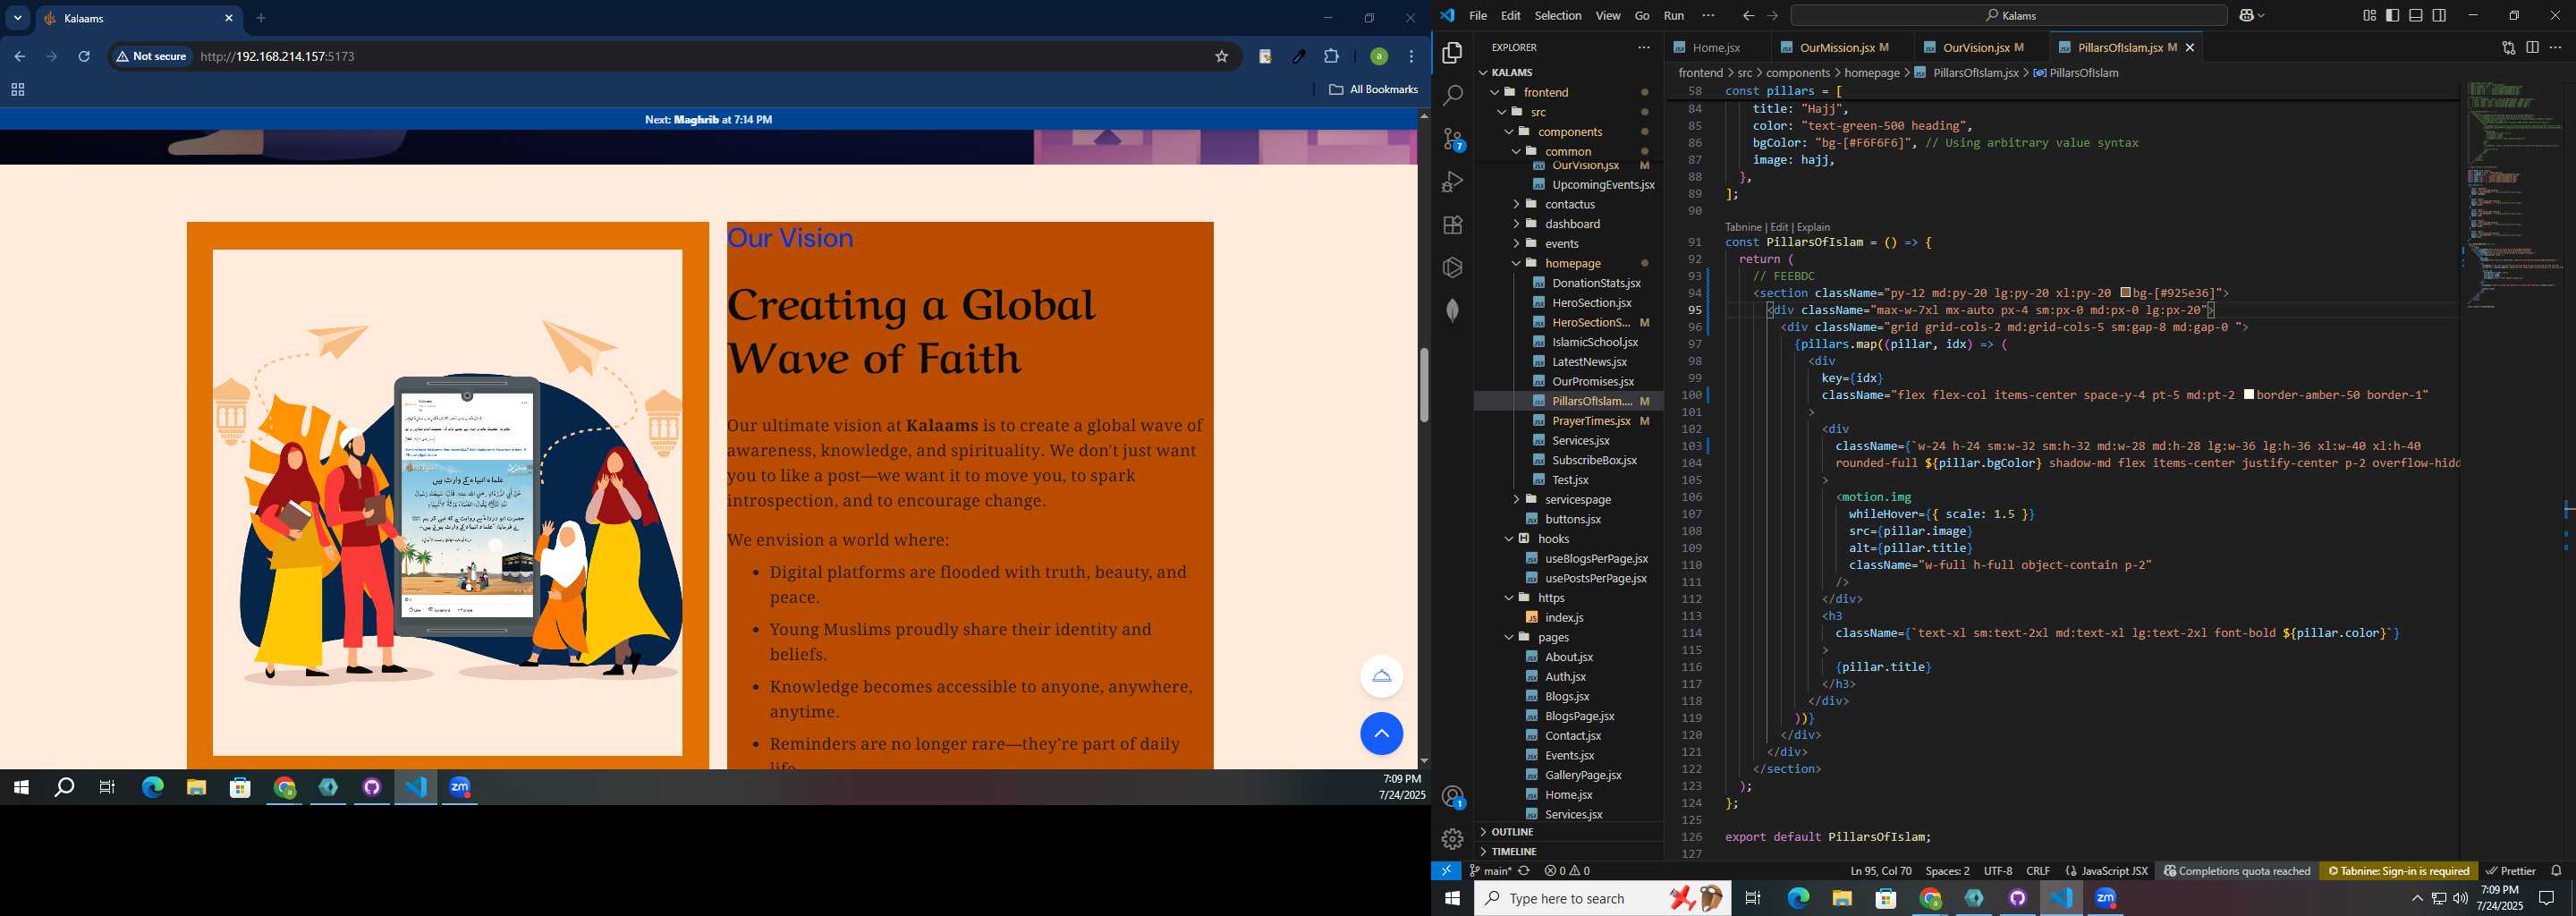Open the File menu in VS Code
The width and height of the screenshot is (2576, 916).
click(1478, 16)
